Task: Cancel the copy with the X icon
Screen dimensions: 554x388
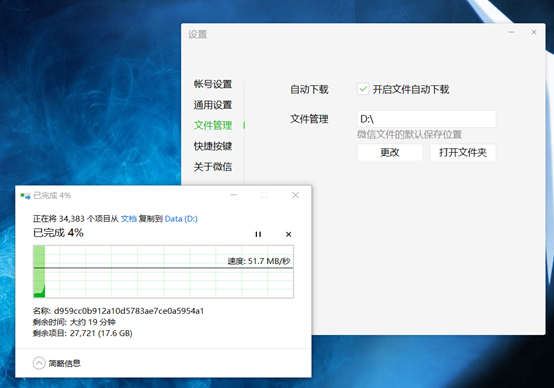Action: tap(288, 234)
